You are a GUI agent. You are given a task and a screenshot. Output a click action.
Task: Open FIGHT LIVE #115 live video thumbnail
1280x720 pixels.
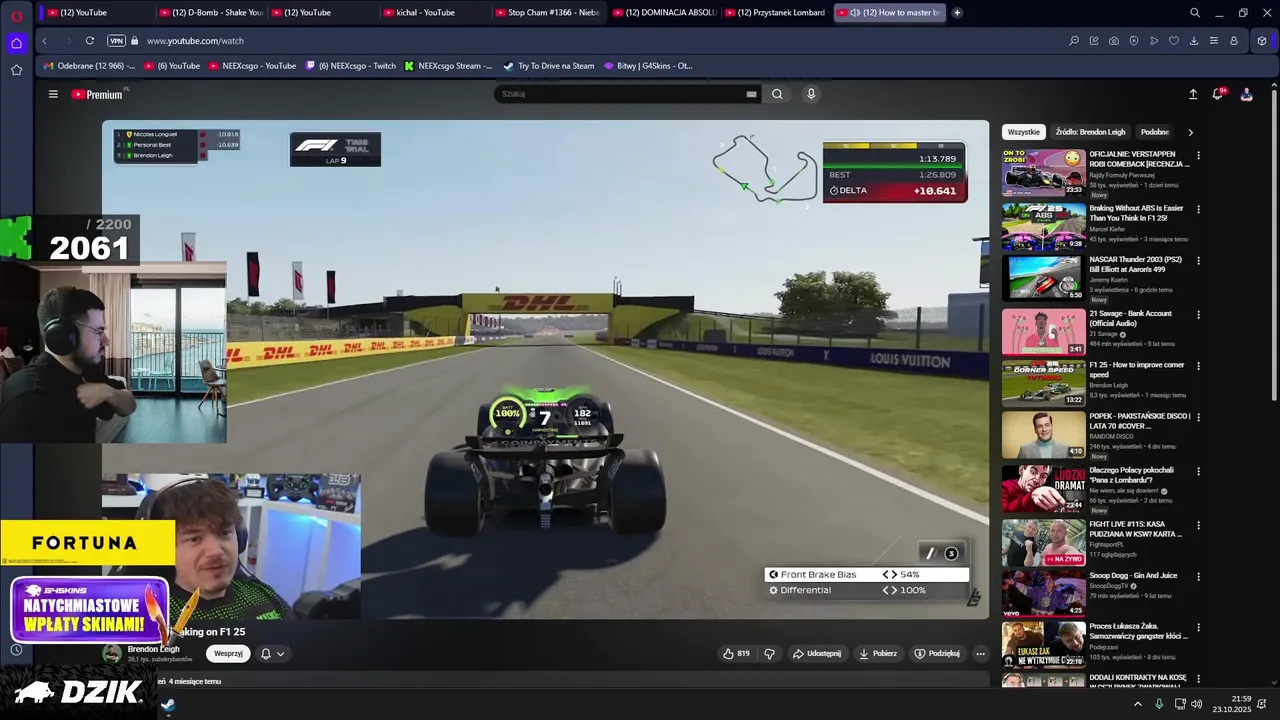[x=1044, y=541]
